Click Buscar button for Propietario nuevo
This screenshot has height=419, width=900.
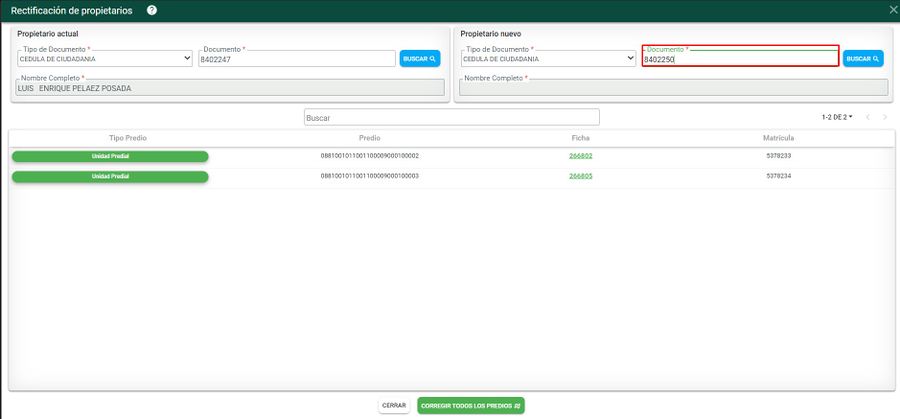pos(863,59)
